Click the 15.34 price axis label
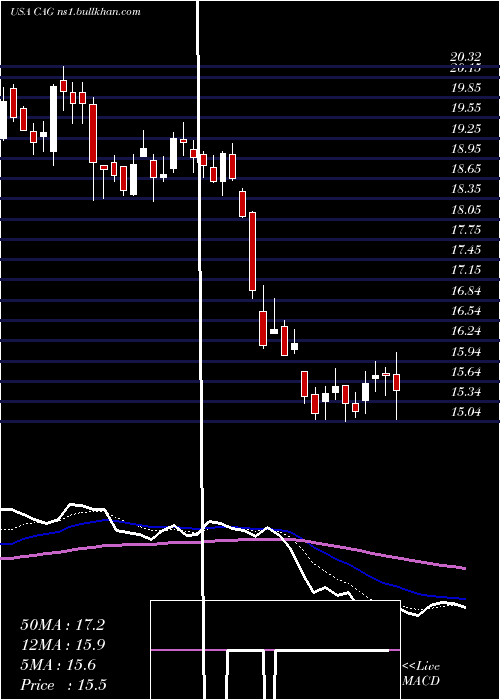This screenshot has width=500, height=700. coord(466,392)
